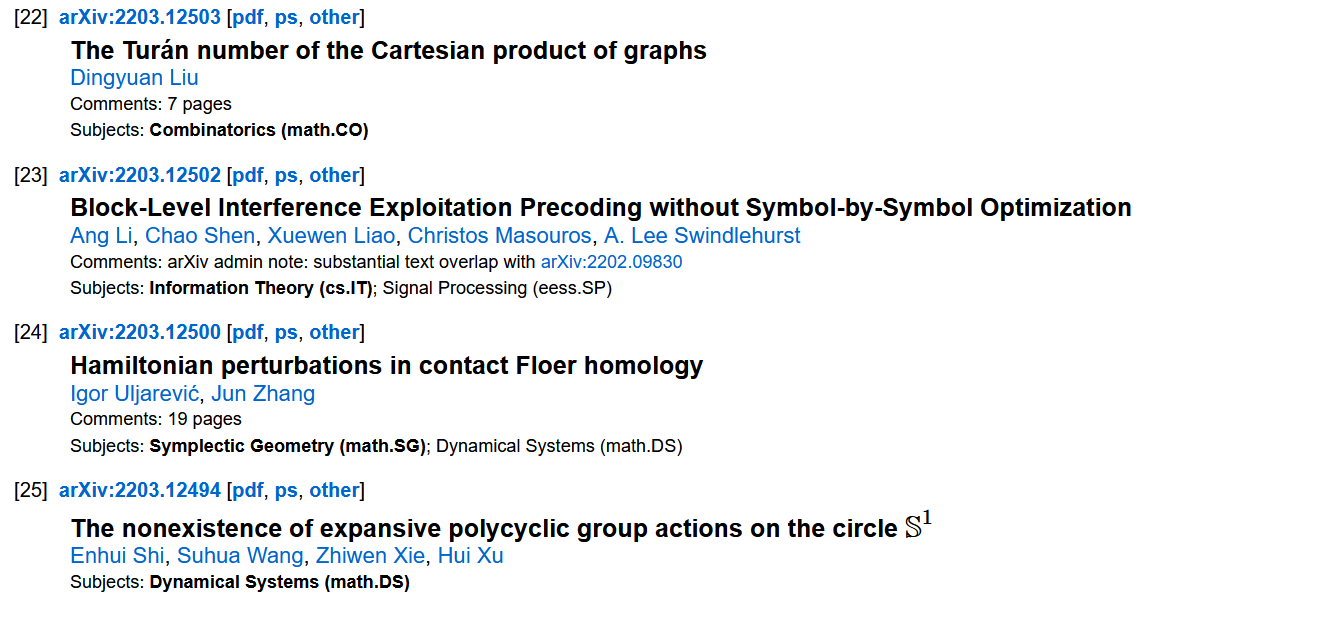Open the arXiv:2203.12502 abstract link
1332x618 pixels.
140,175
